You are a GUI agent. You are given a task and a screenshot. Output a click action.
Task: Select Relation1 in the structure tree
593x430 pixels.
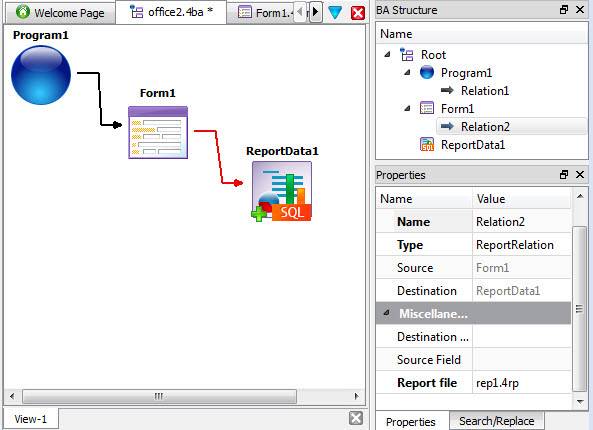click(x=485, y=91)
